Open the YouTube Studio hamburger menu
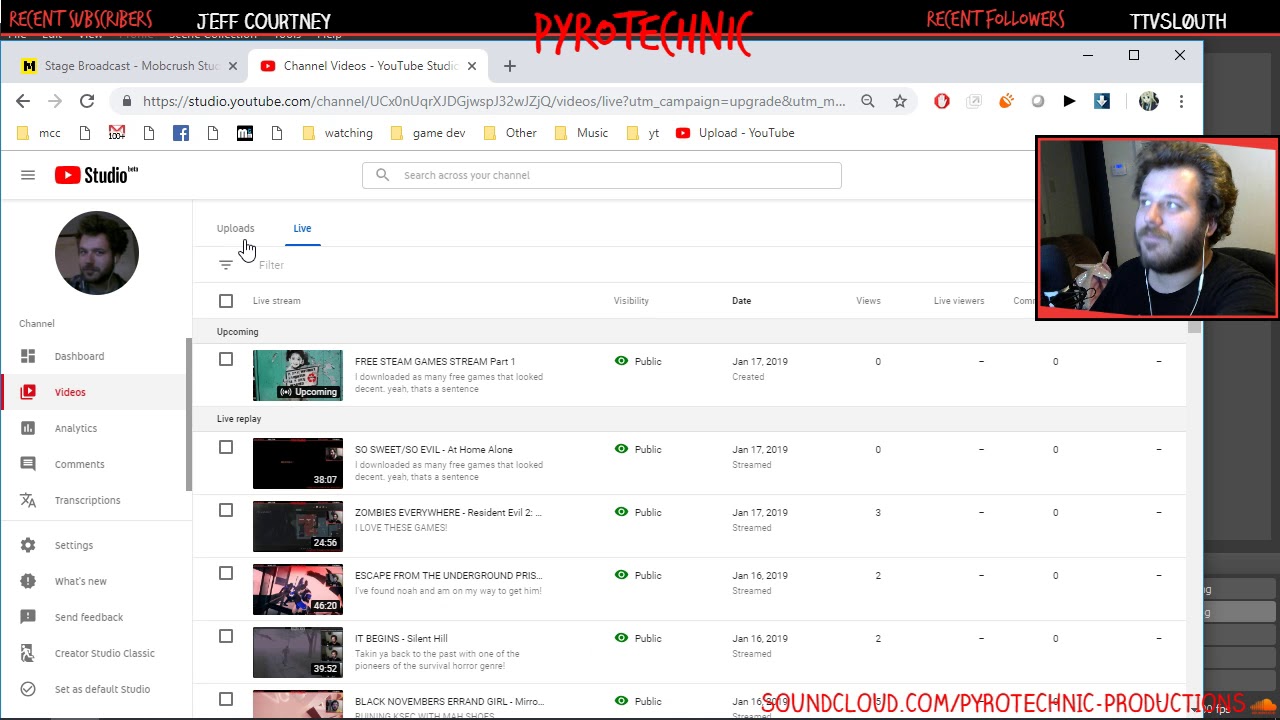 28,175
